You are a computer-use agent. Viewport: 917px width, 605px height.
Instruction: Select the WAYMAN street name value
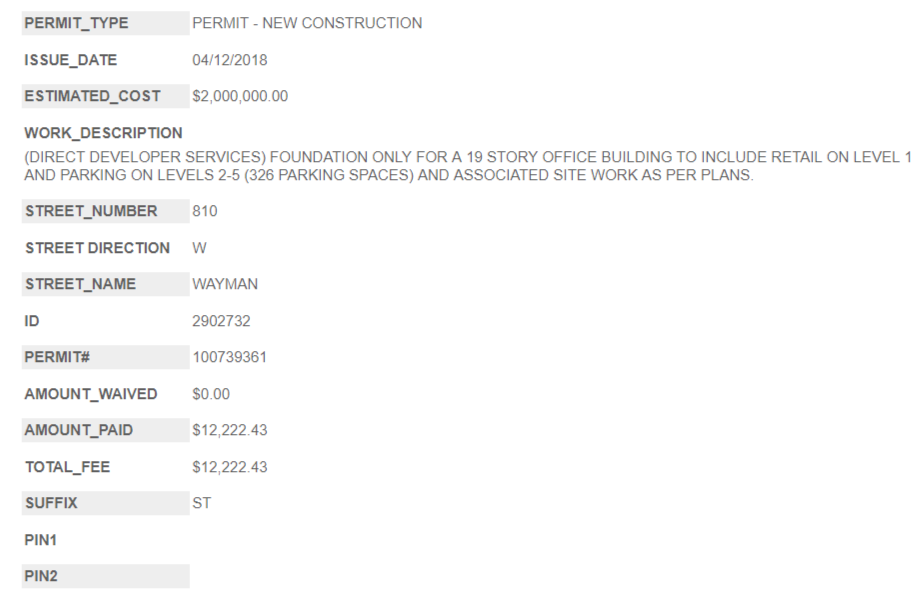(224, 284)
